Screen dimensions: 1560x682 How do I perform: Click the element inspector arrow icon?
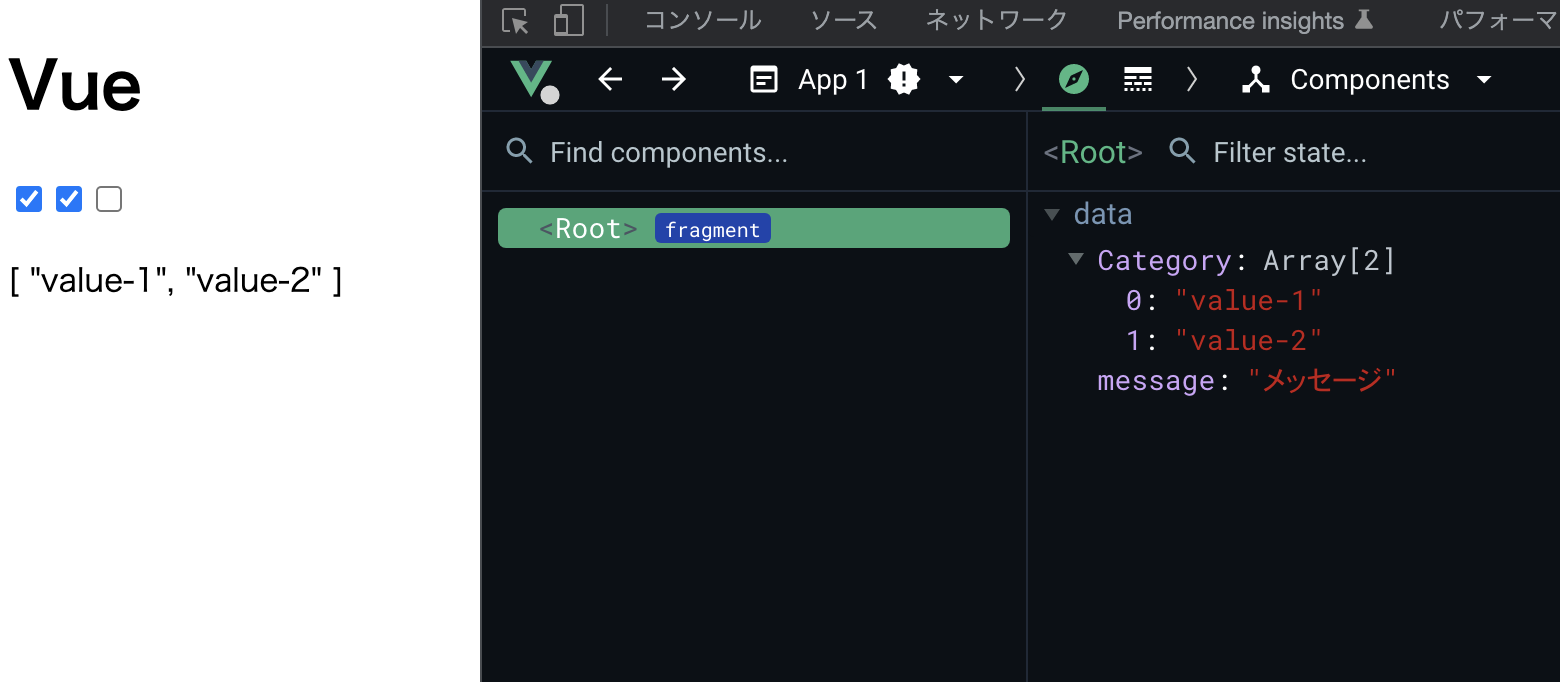coord(515,21)
